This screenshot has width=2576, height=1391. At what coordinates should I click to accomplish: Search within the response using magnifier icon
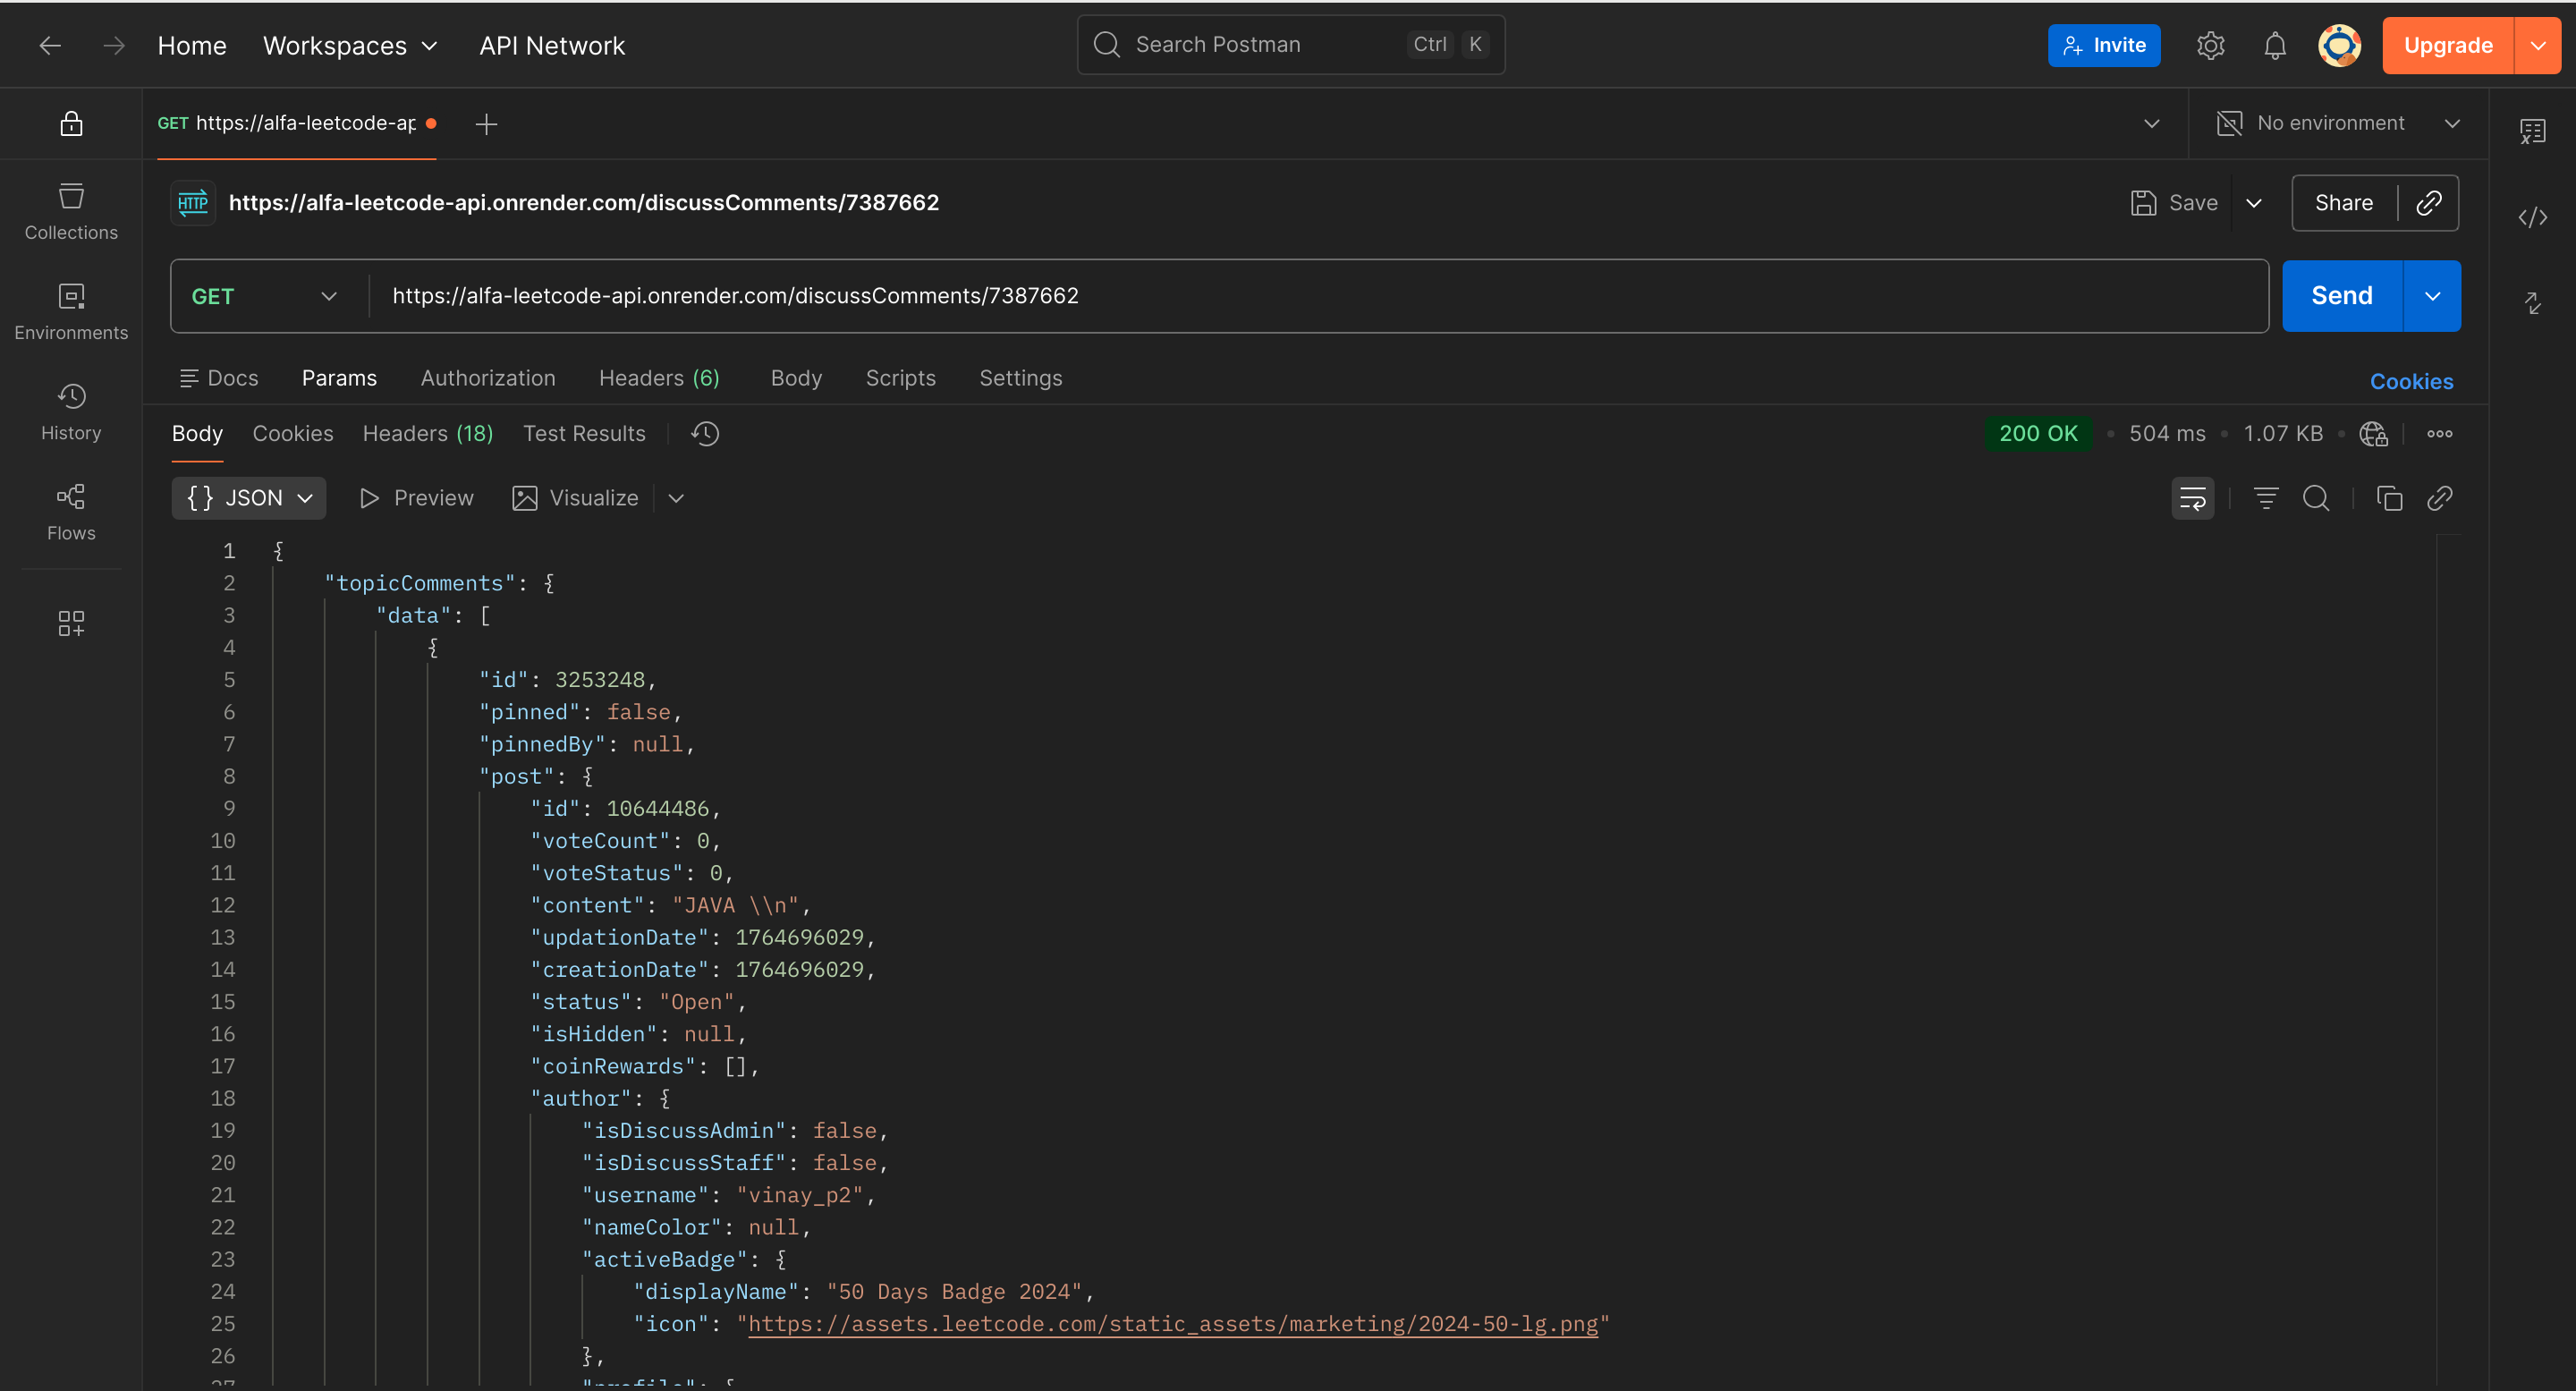2316,498
